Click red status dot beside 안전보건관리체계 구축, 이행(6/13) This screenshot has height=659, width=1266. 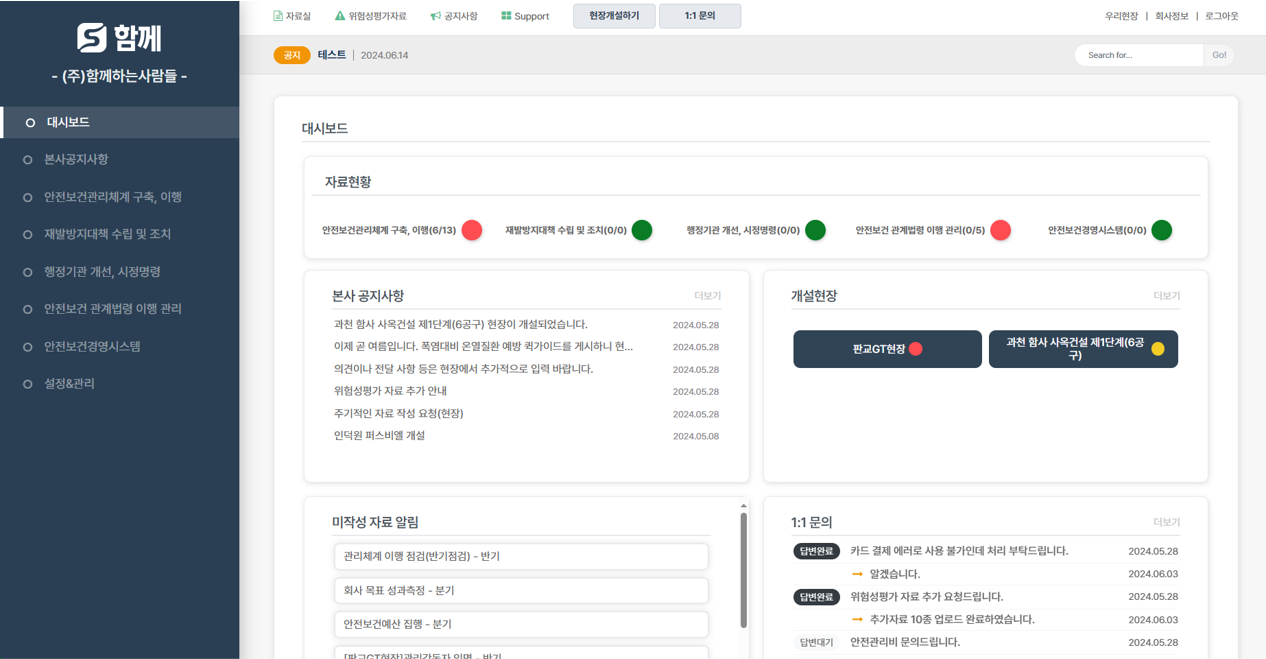pos(472,230)
